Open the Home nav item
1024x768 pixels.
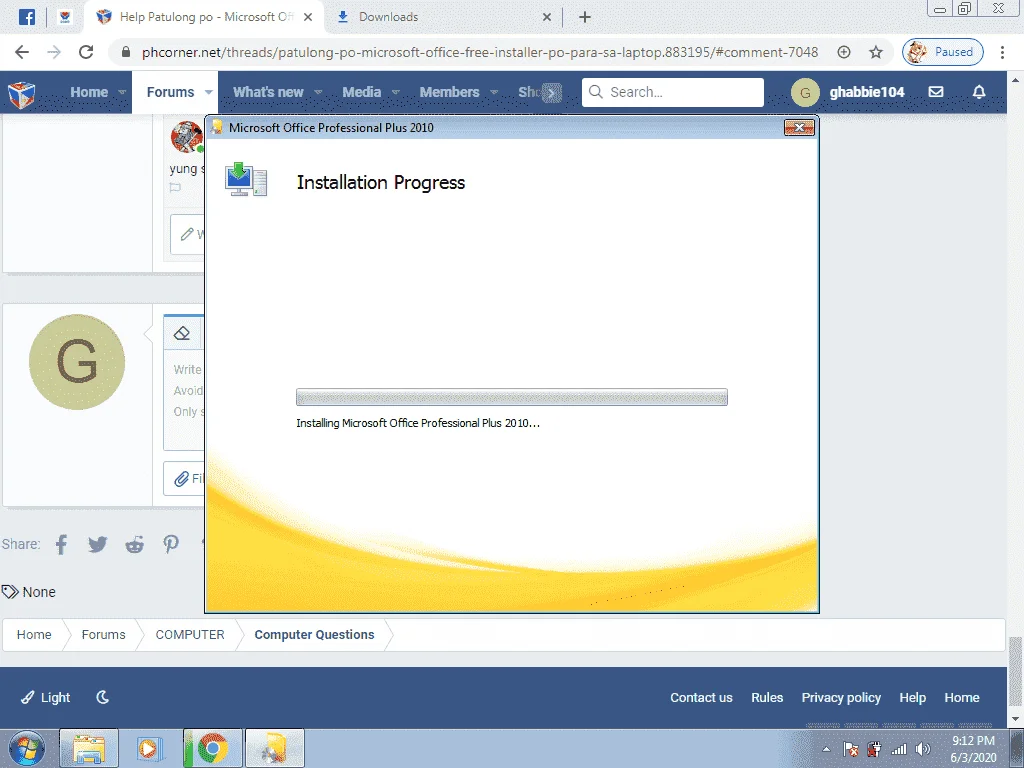[x=89, y=92]
